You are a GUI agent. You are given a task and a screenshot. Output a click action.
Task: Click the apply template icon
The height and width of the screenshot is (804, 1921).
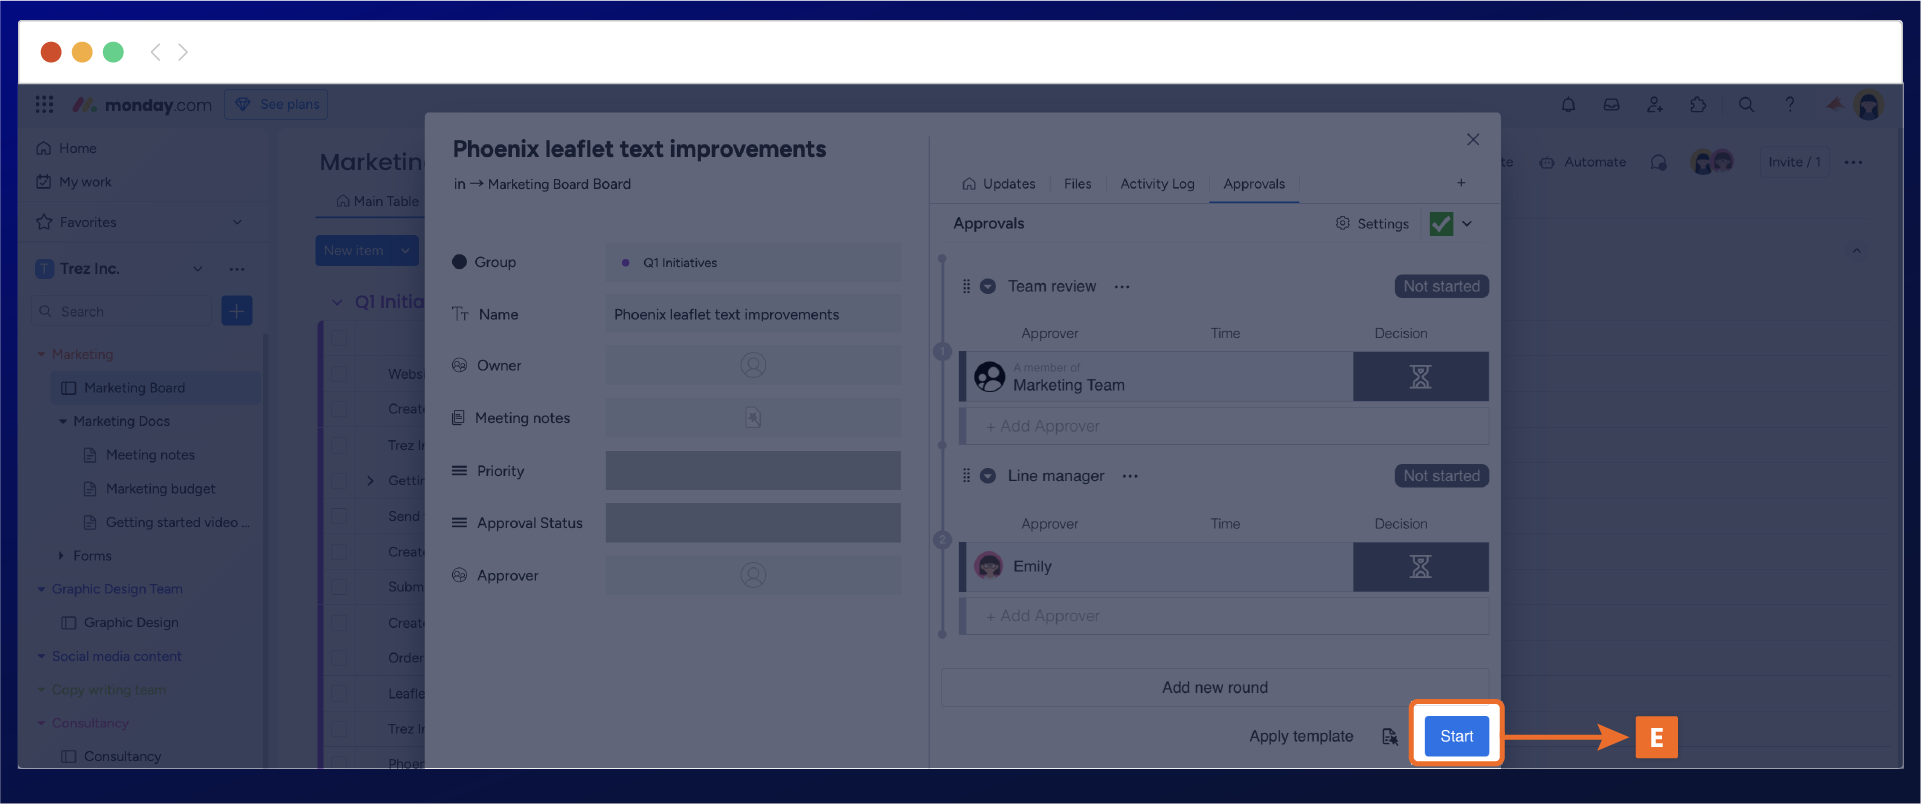click(x=1390, y=737)
